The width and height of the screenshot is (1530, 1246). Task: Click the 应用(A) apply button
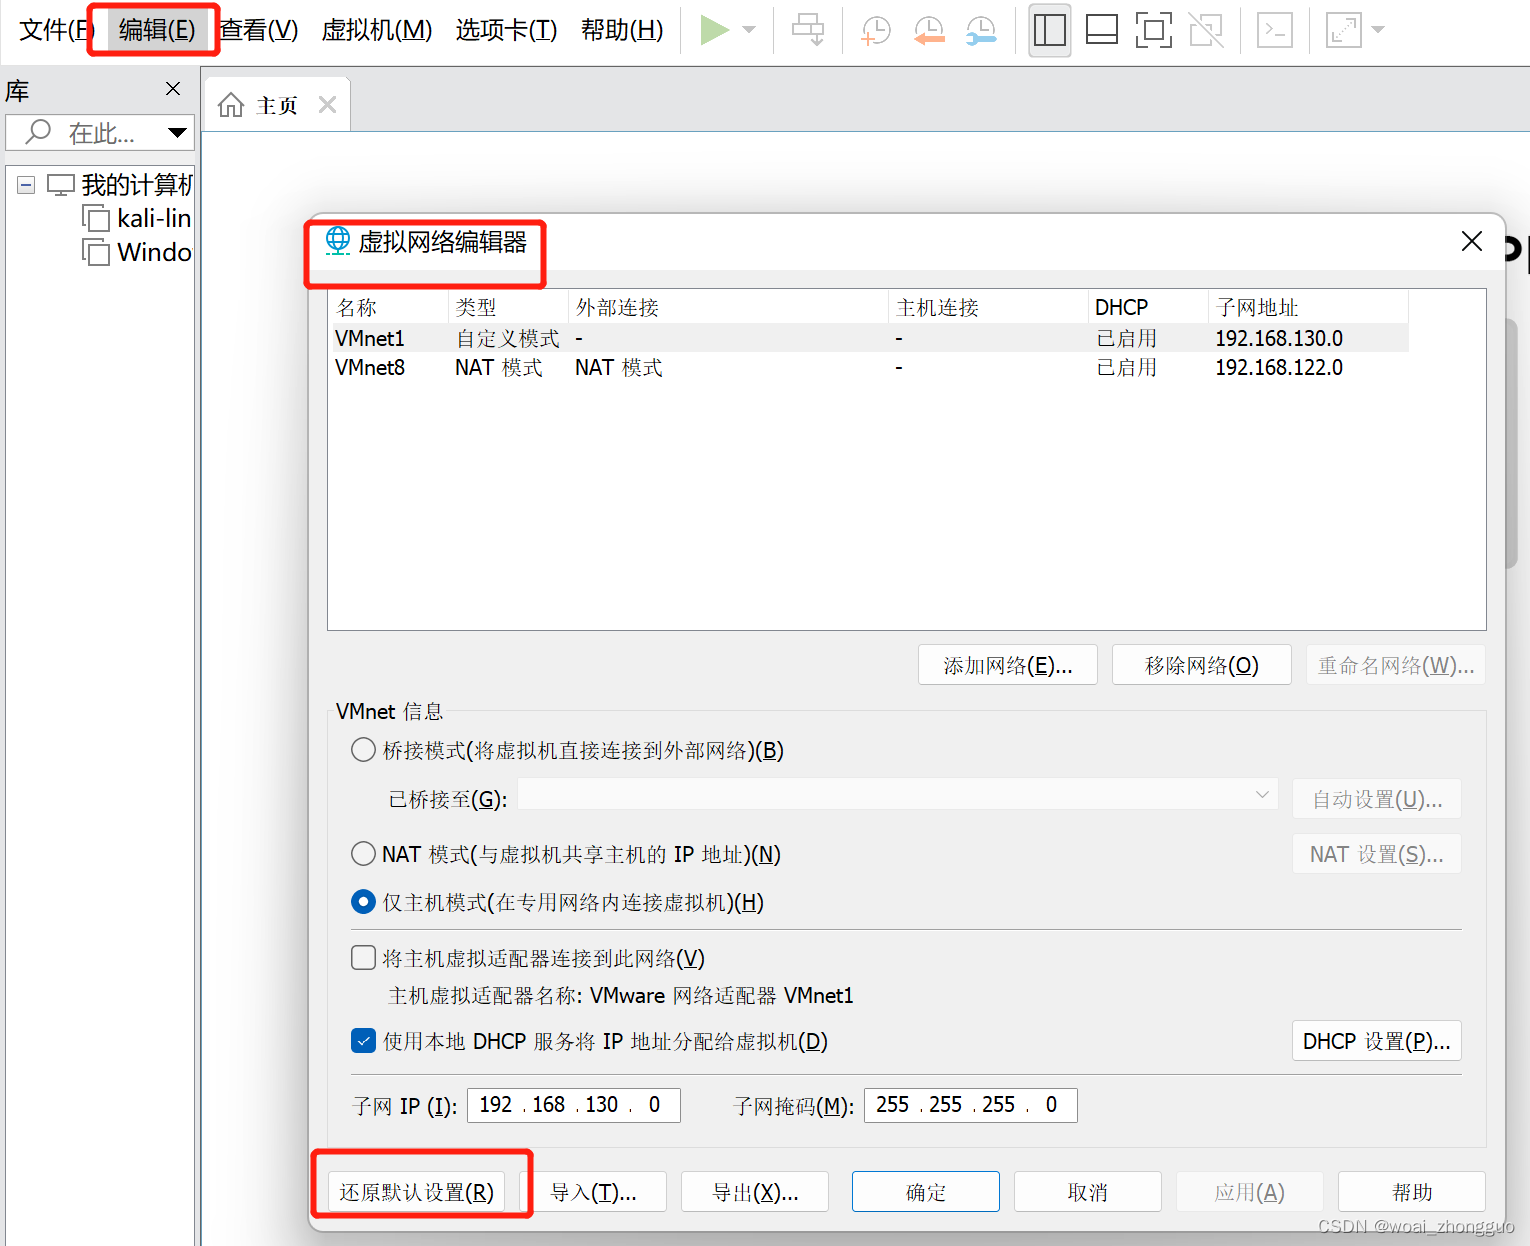pos(1250,1192)
